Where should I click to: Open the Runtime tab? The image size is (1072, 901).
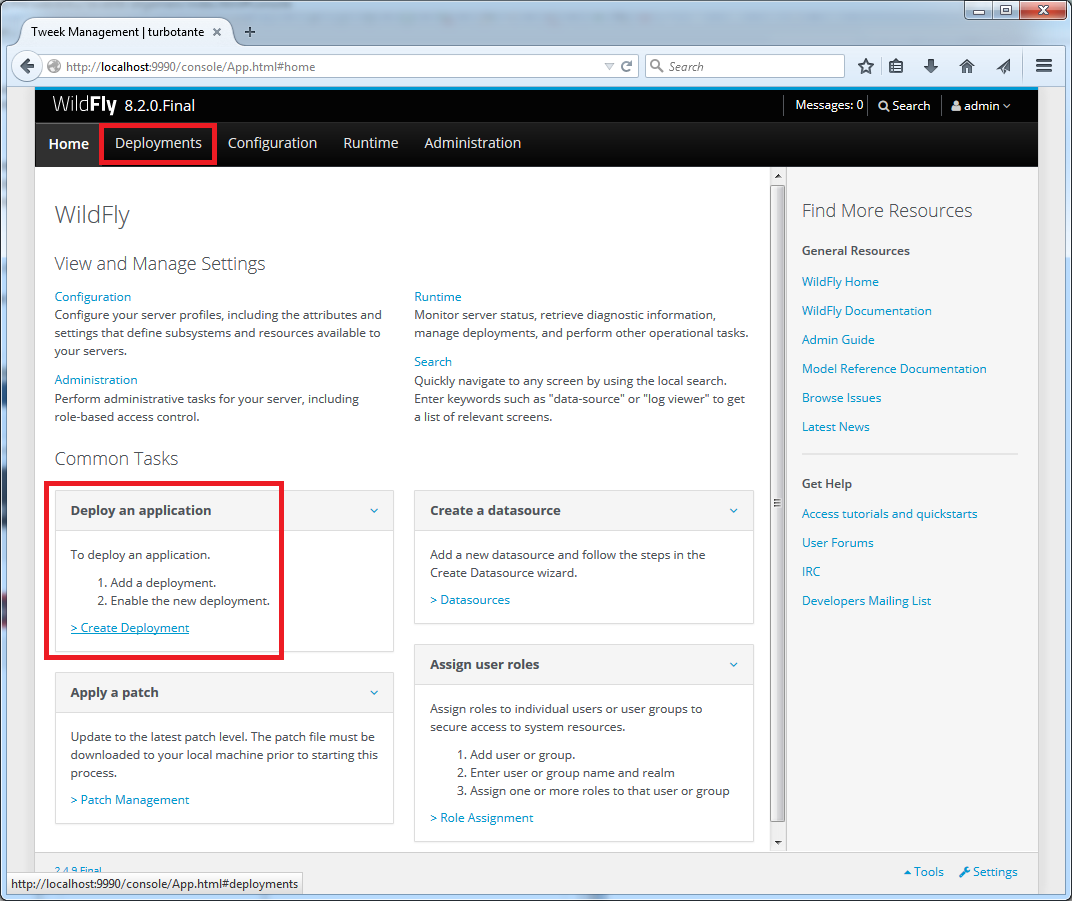coord(371,143)
